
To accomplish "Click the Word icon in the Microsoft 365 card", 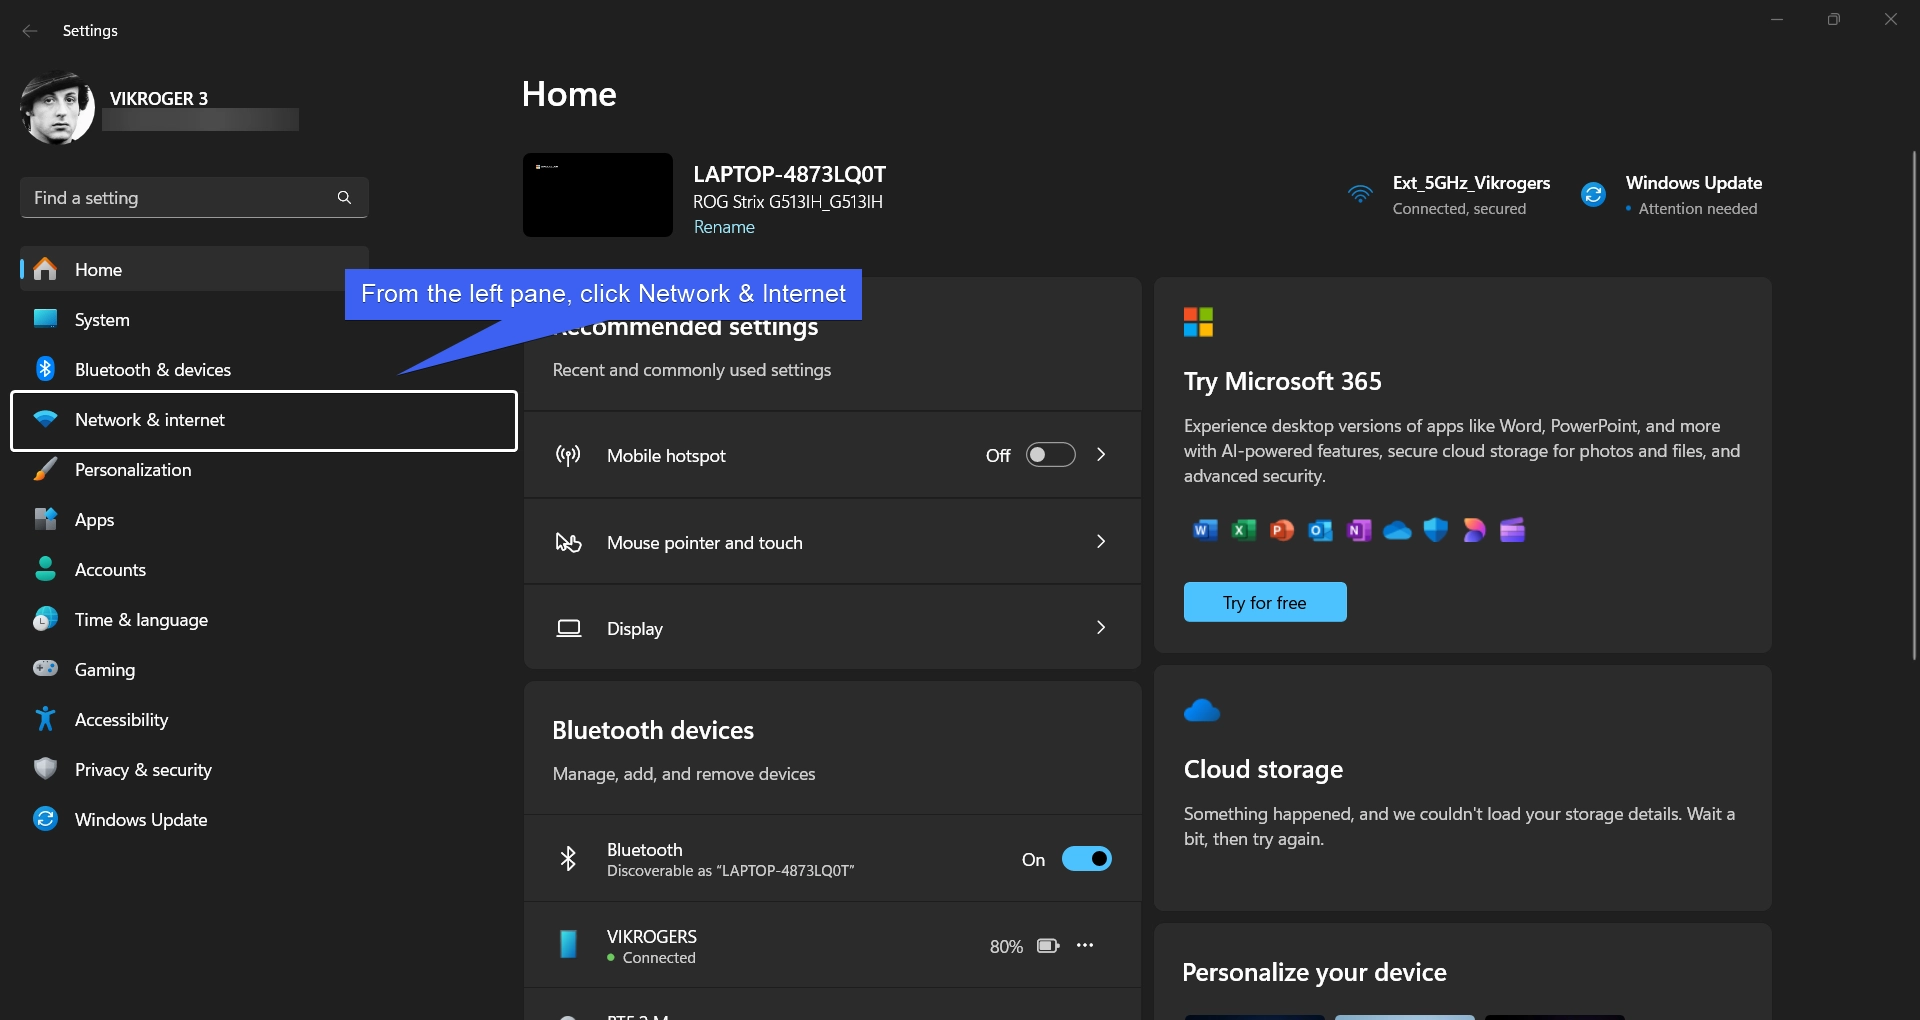I will pyautogui.click(x=1205, y=530).
